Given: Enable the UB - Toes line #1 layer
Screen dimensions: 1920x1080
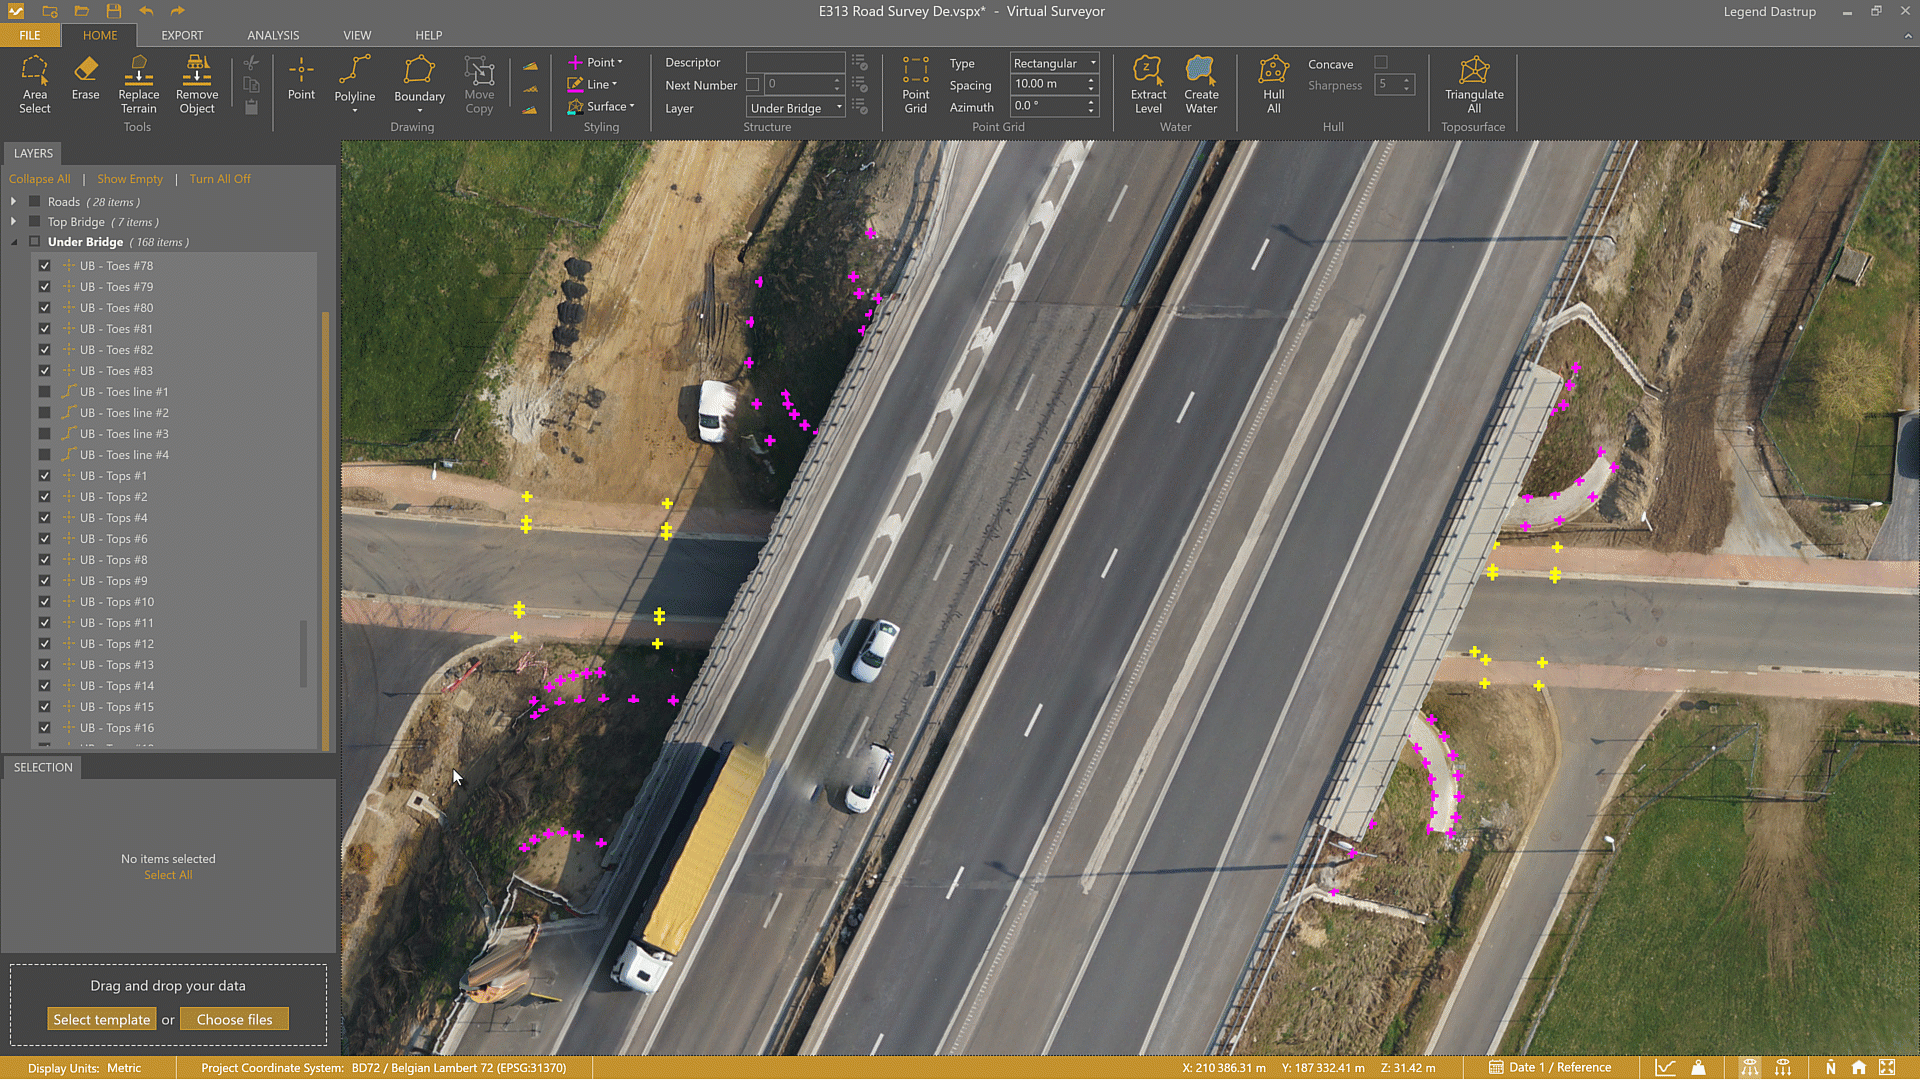Looking at the screenshot, I should (45, 391).
